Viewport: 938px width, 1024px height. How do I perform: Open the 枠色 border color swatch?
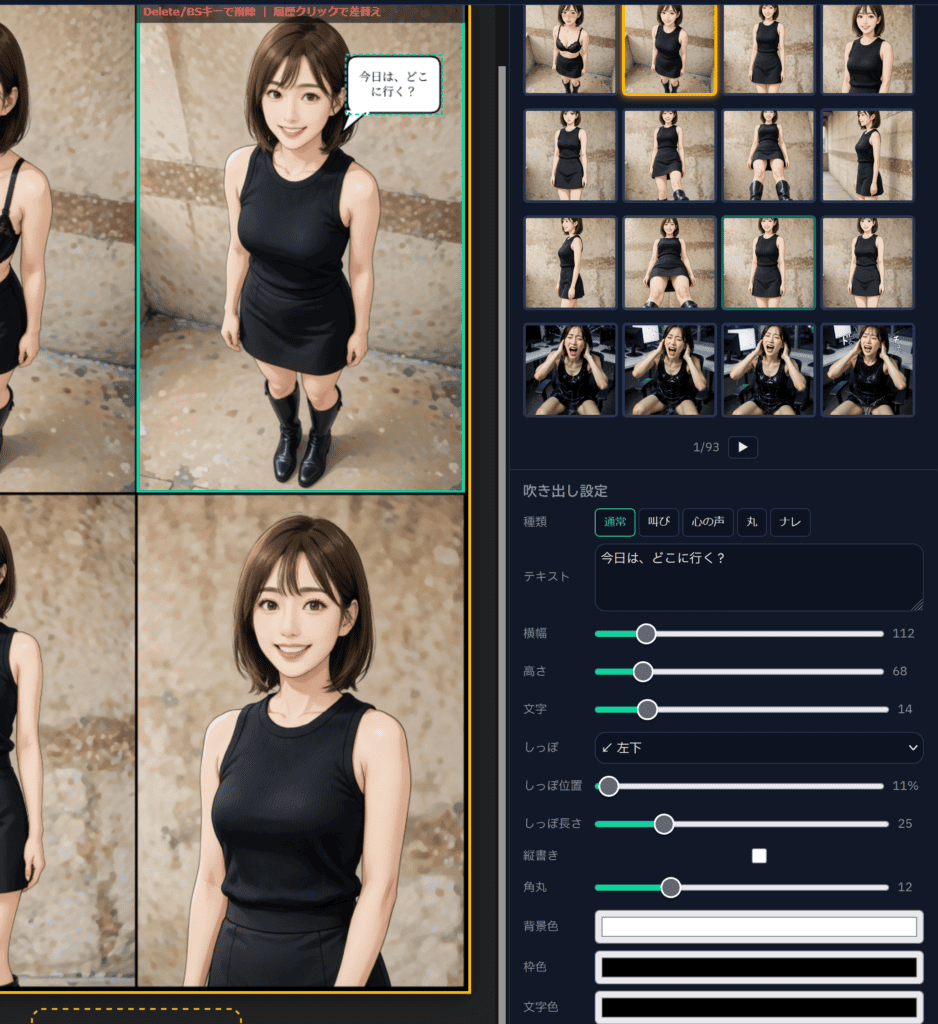(758, 967)
